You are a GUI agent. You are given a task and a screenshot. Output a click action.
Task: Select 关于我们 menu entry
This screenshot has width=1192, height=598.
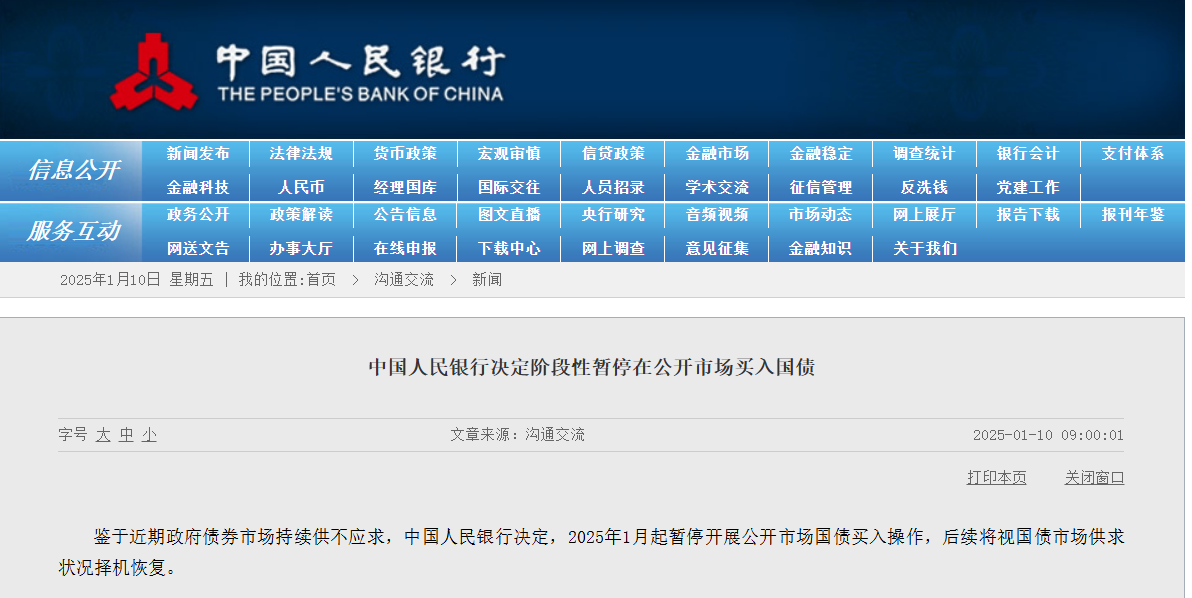(924, 248)
